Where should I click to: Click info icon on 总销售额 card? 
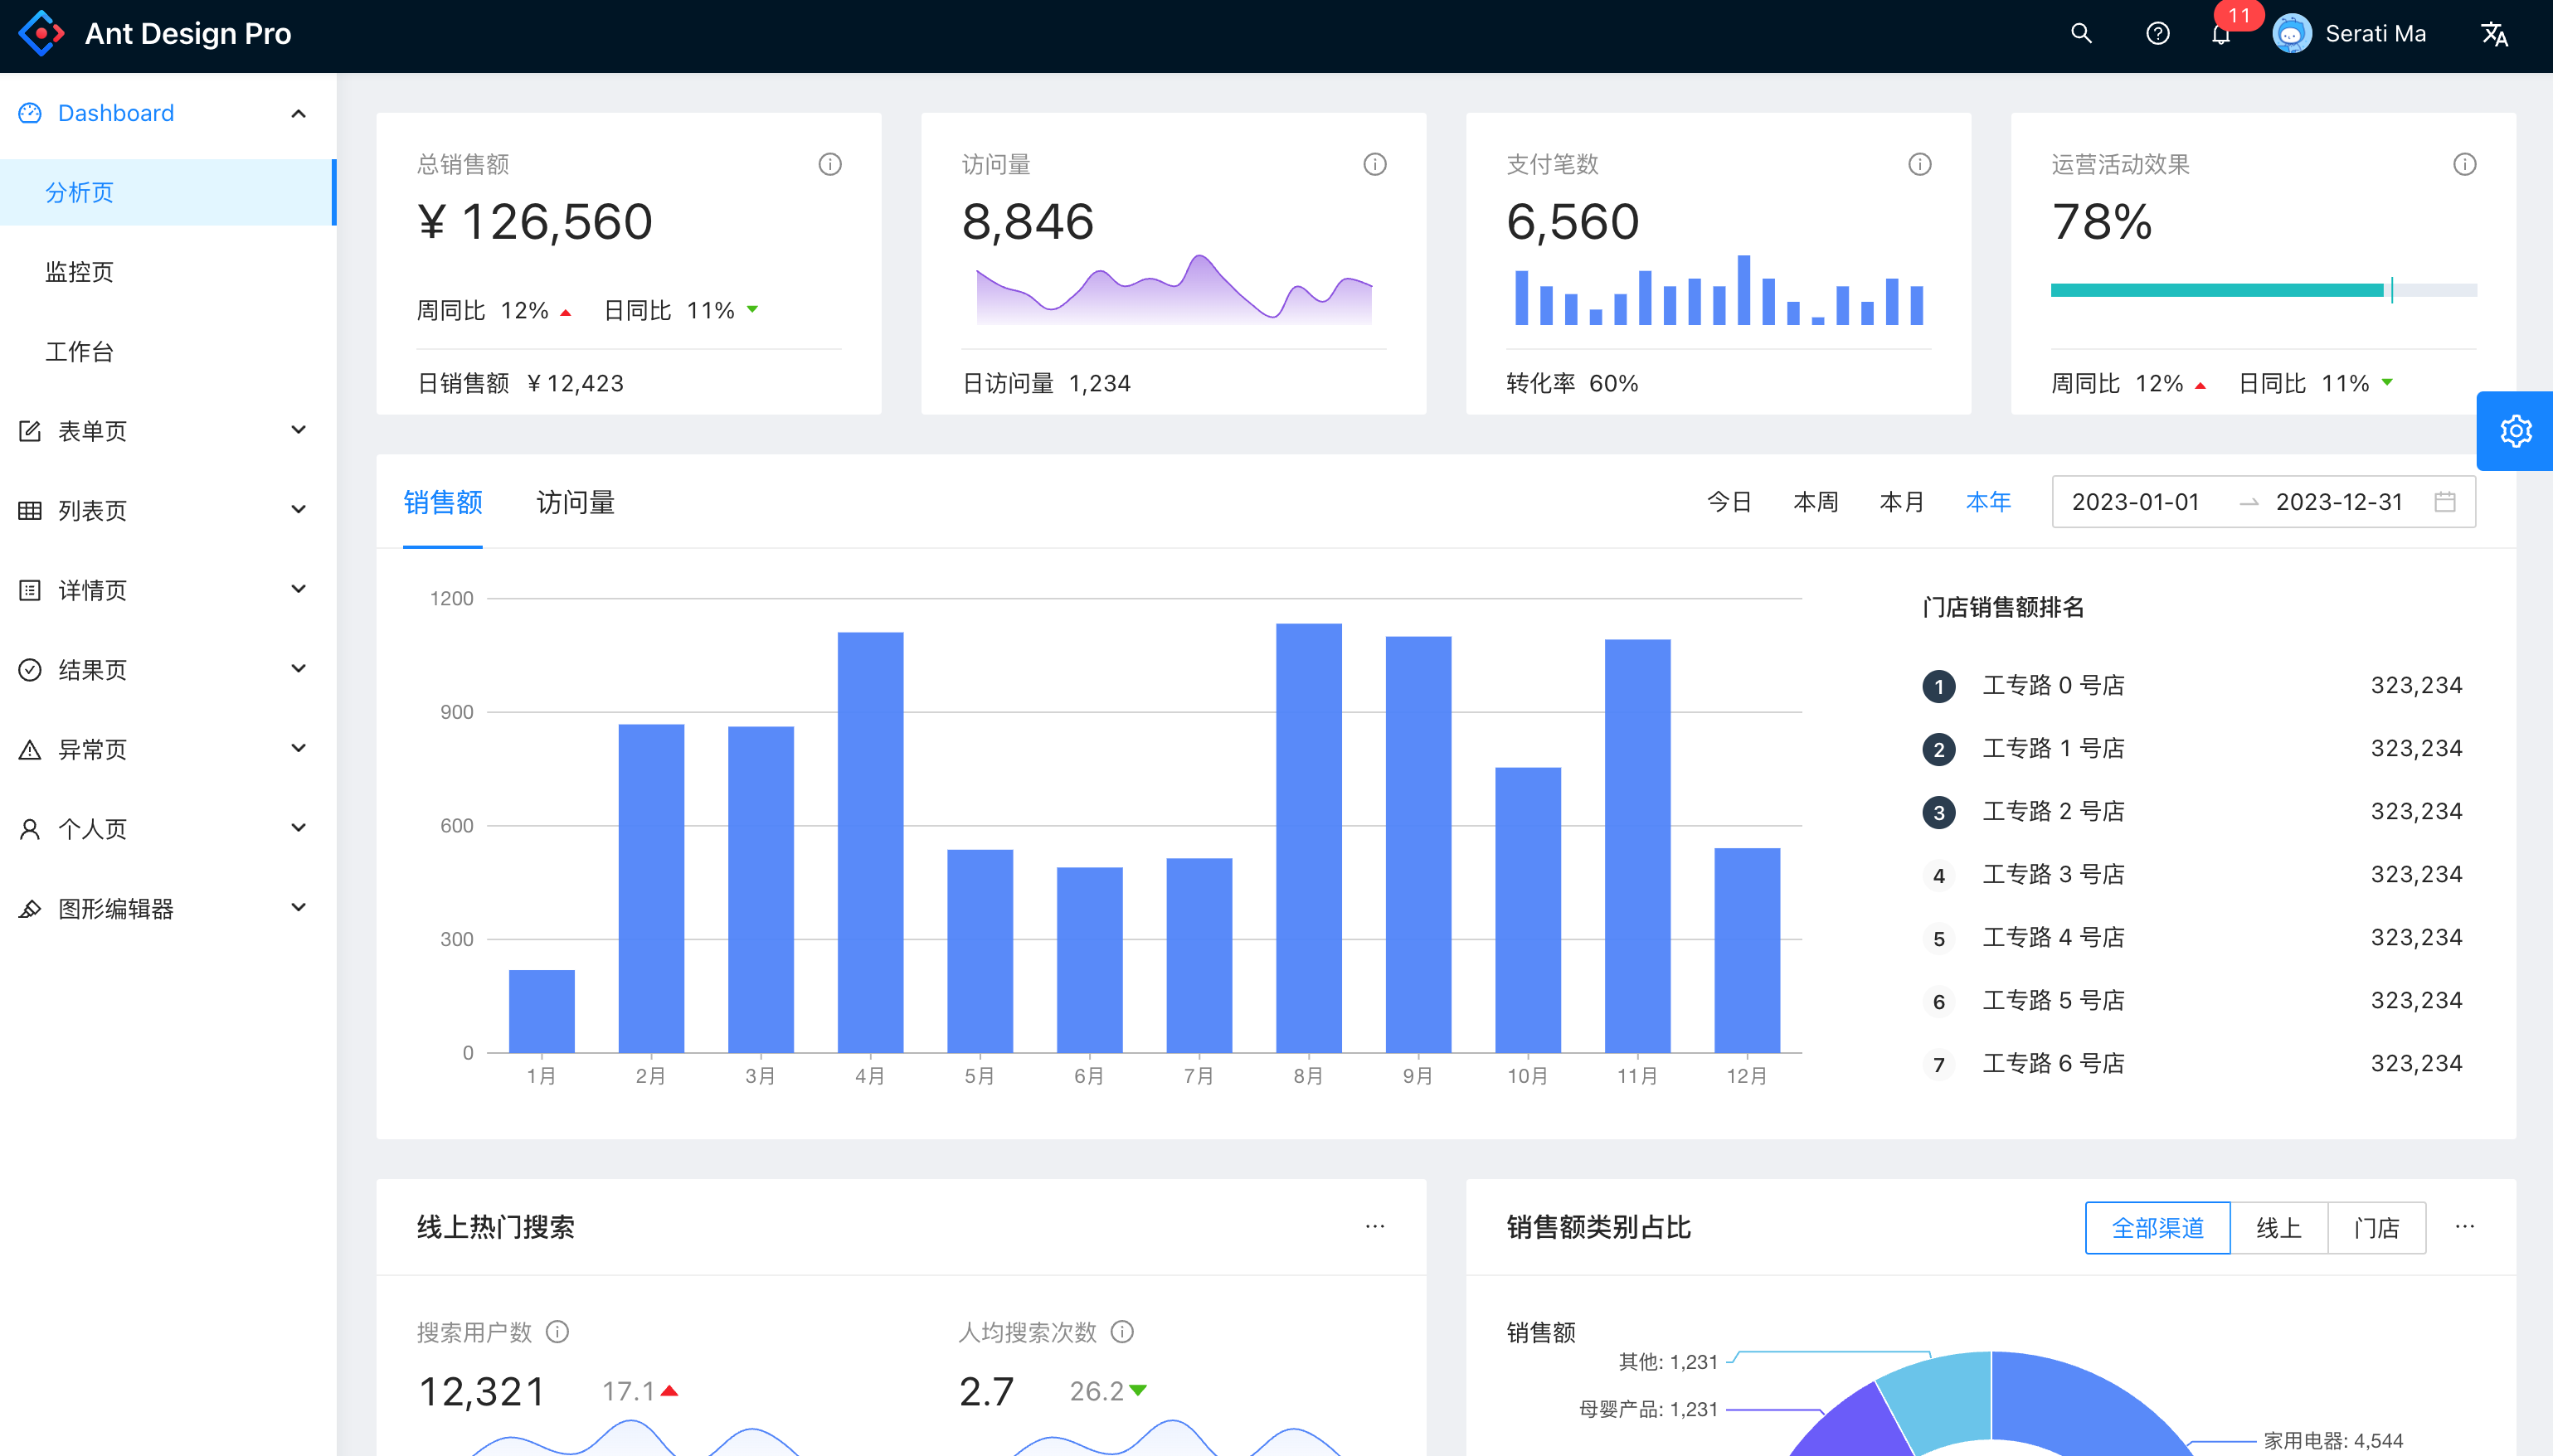click(830, 164)
